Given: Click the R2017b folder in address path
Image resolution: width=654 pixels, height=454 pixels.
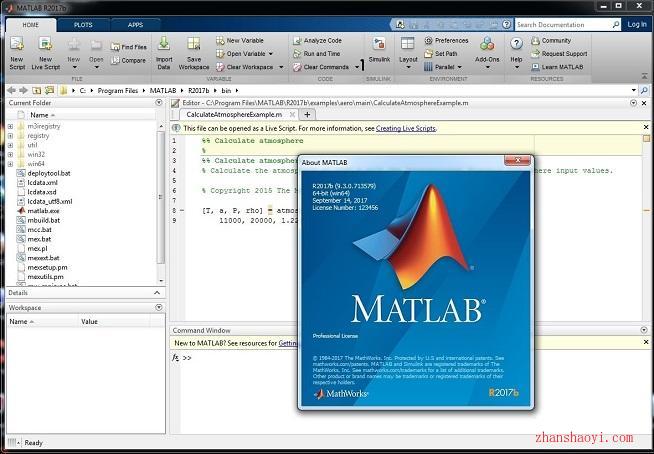Looking at the screenshot, I should (198, 90).
